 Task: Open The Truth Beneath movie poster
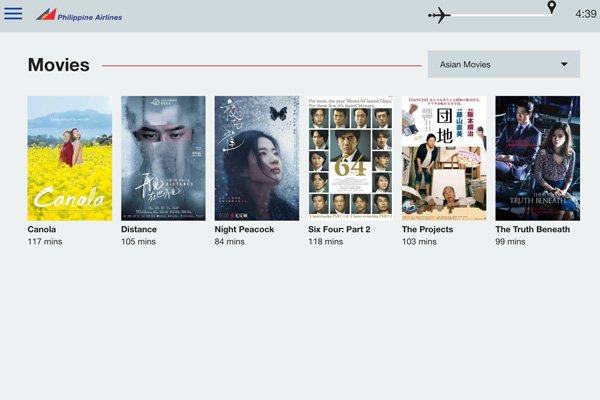tap(538, 158)
